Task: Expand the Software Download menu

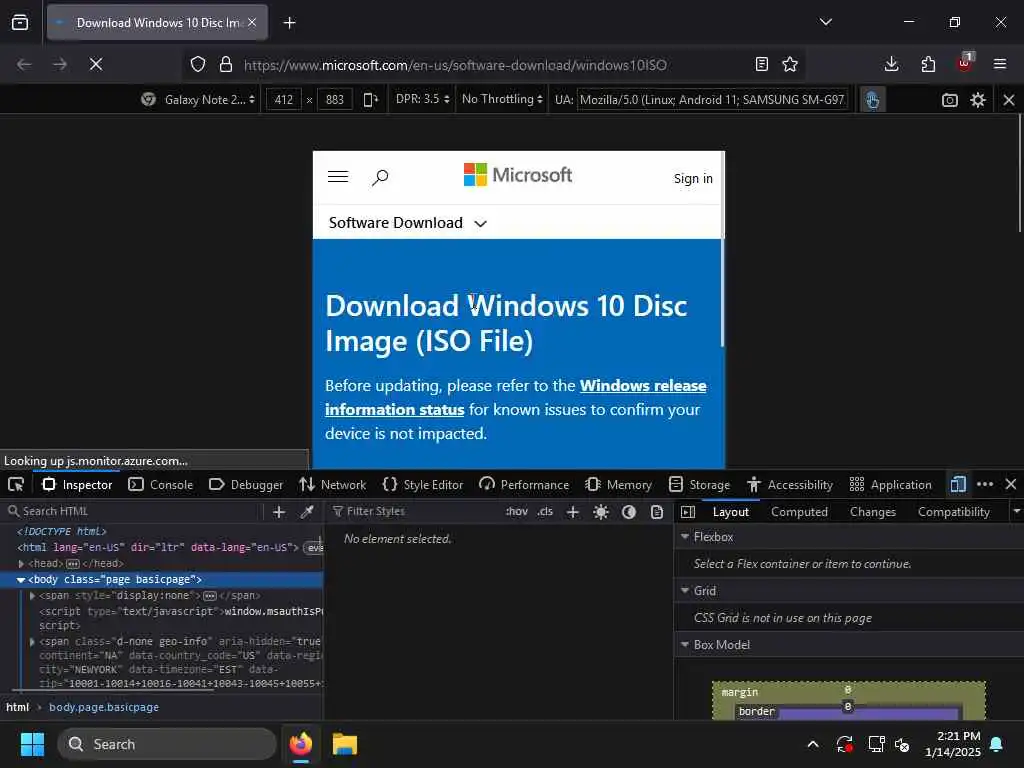Action: pos(408,223)
